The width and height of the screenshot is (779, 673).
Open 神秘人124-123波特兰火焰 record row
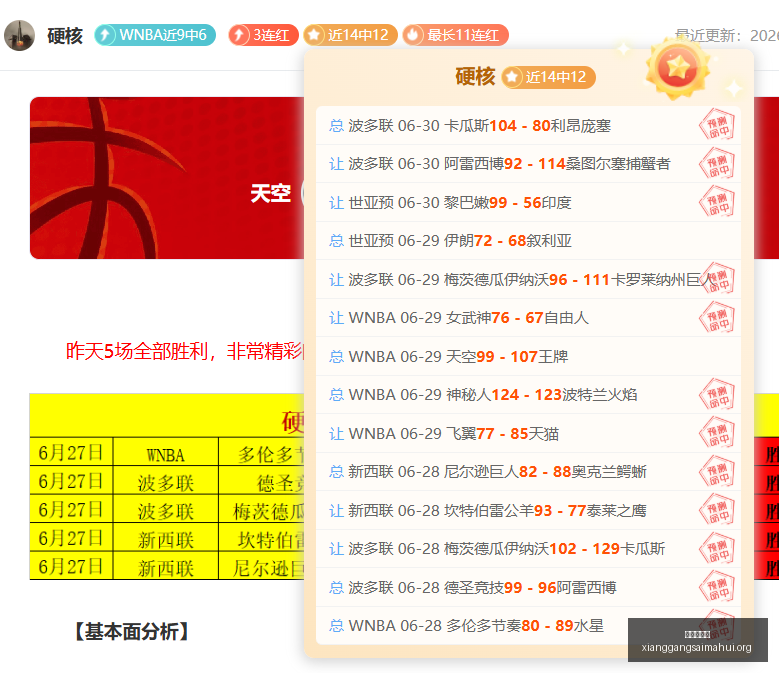point(528,395)
